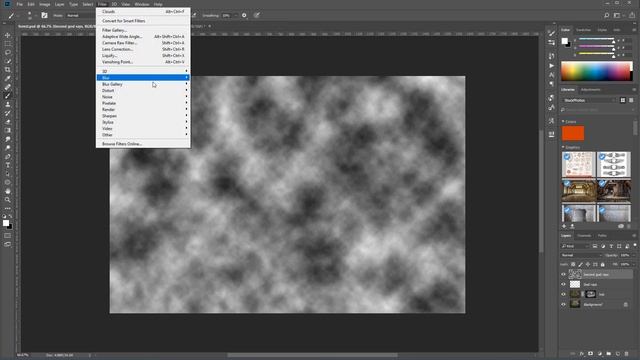Switch to the Channels tab
This screenshot has width=640, height=360.
click(584, 236)
